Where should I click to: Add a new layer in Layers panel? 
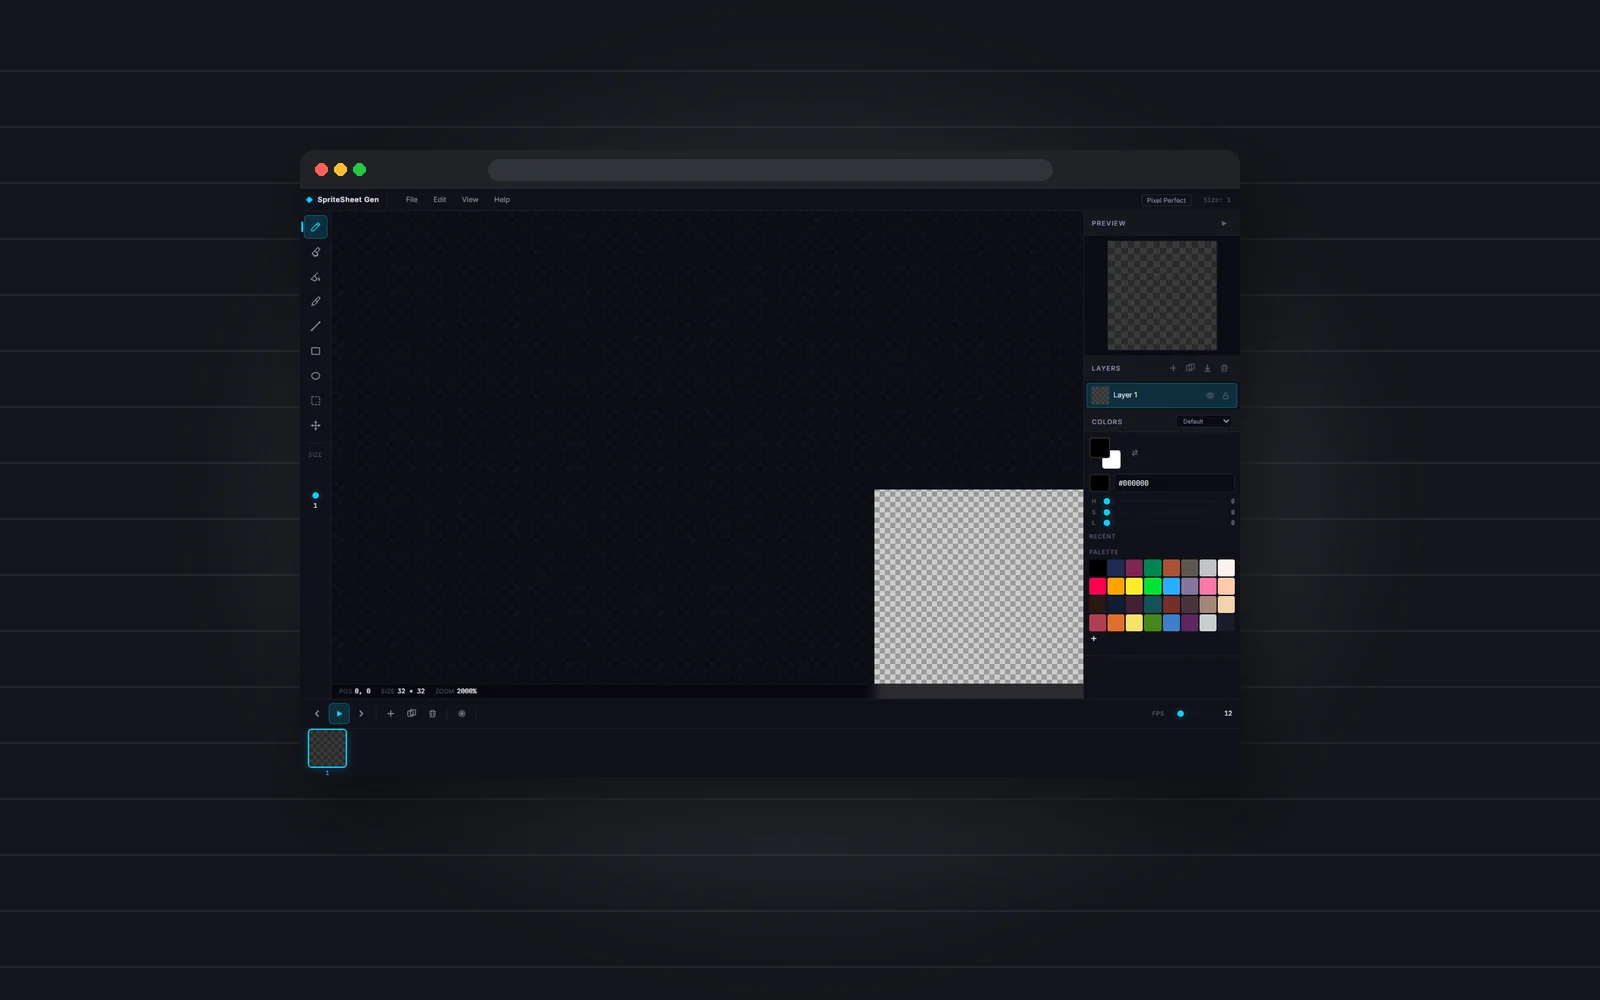tap(1173, 368)
